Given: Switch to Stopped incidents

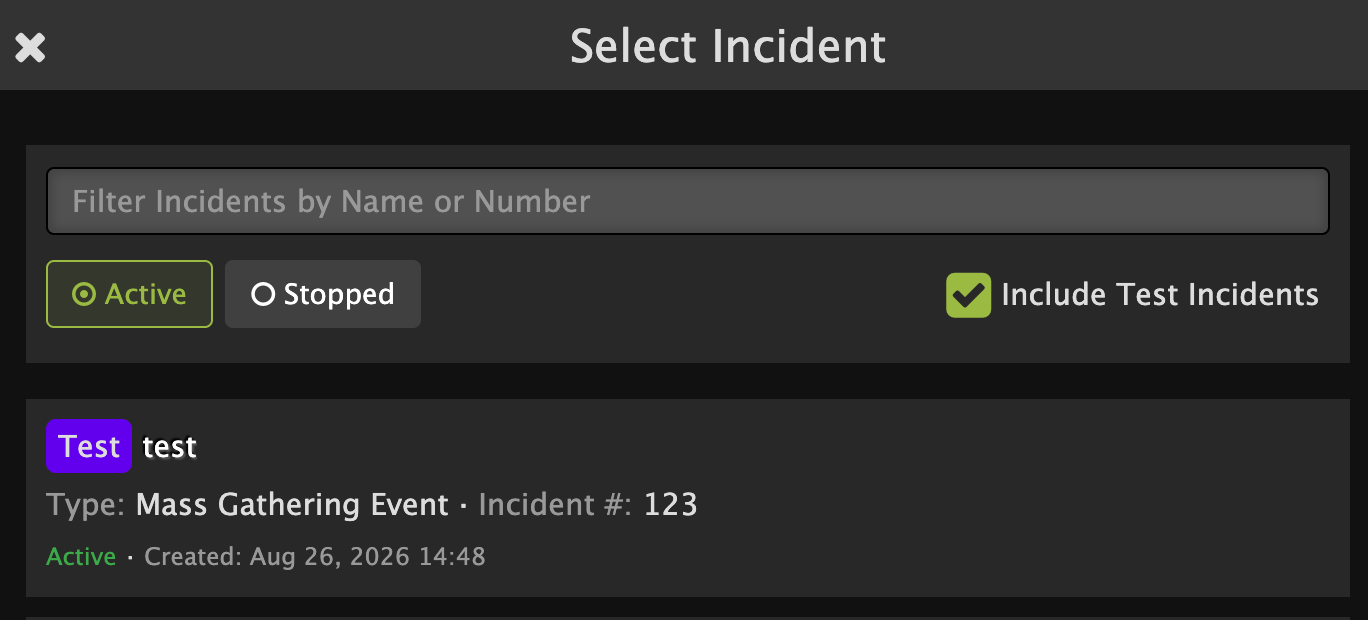Looking at the screenshot, I should click(323, 294).
